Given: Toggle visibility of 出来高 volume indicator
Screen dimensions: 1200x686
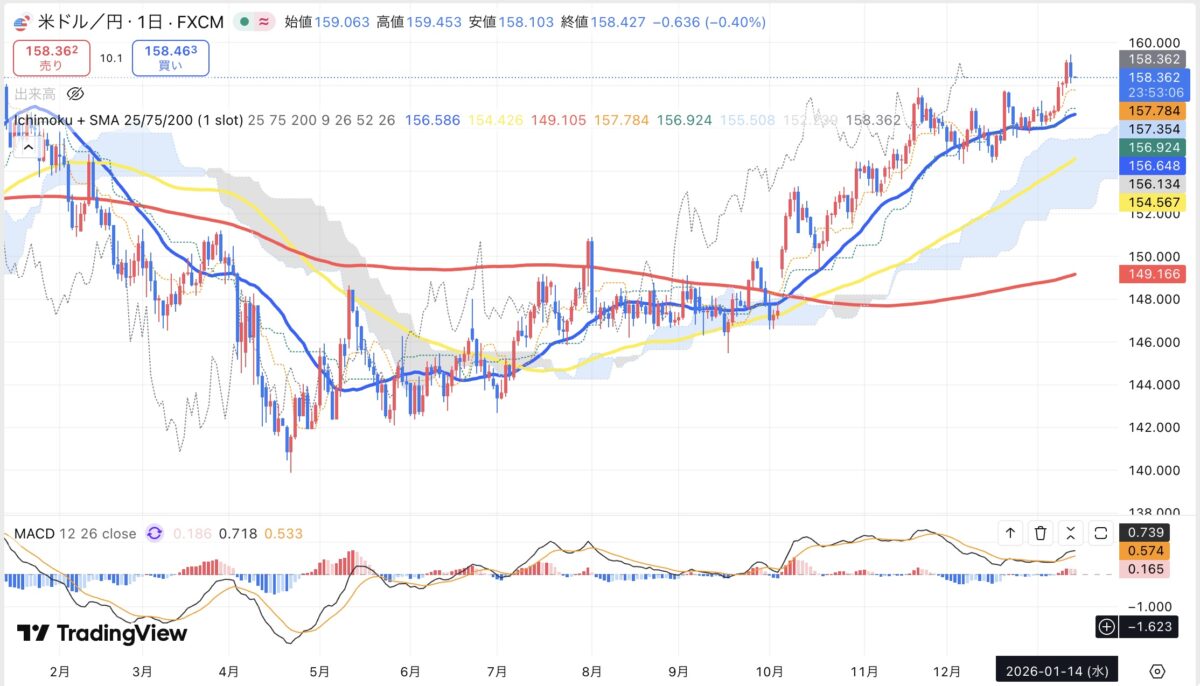Looking at the screenshot, I should 75,94.
